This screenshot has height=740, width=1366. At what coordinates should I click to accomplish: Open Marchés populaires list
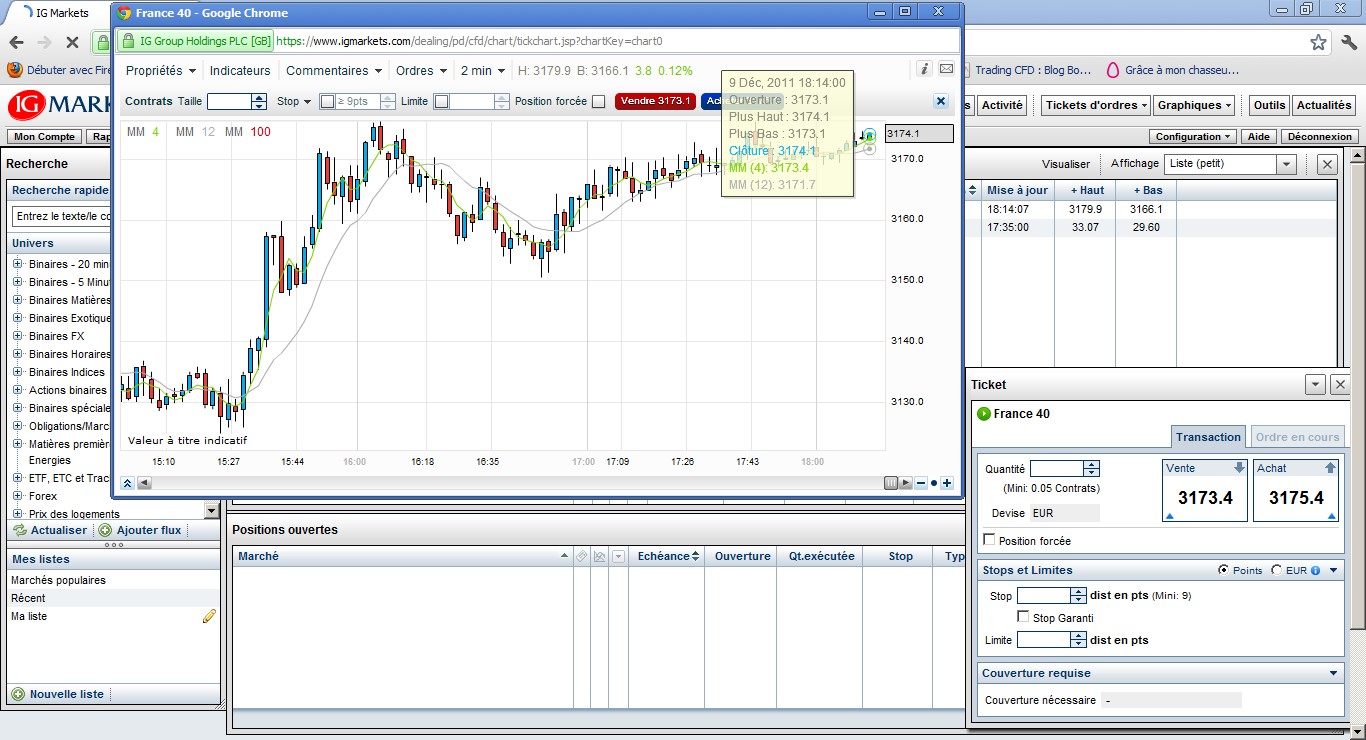pos(58,580)
